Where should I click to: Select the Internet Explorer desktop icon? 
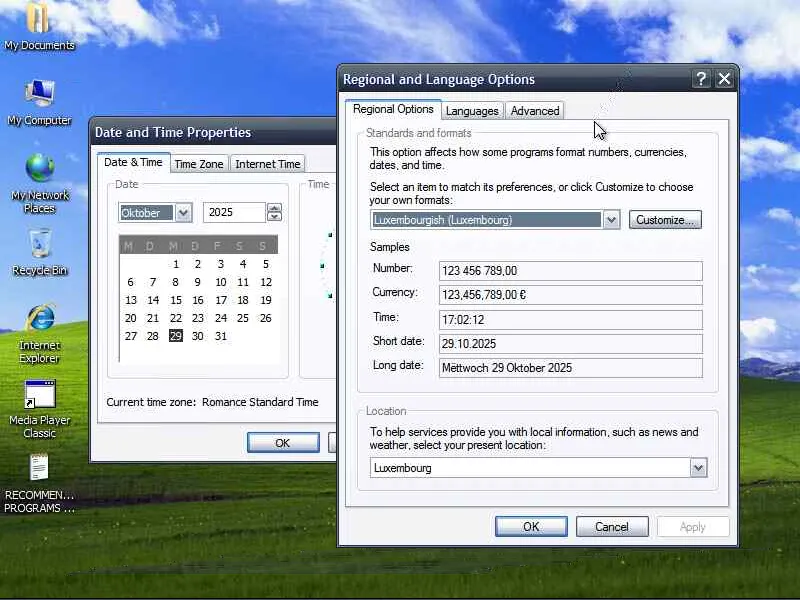[x=39, y=334]
